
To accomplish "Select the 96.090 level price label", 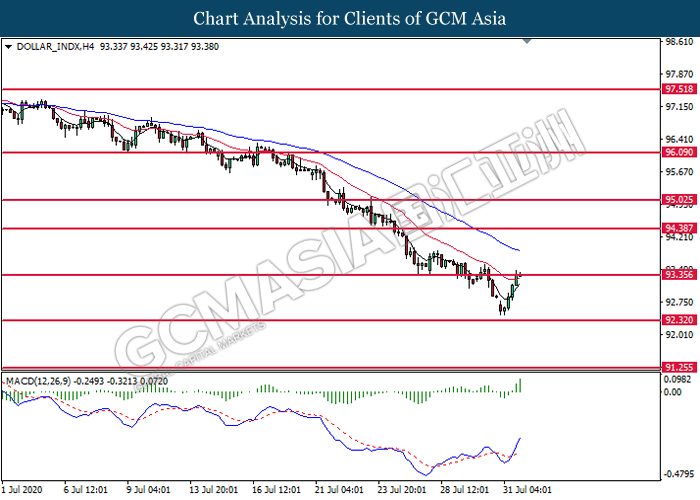I will pyautogui.click(x=679, y=152).
